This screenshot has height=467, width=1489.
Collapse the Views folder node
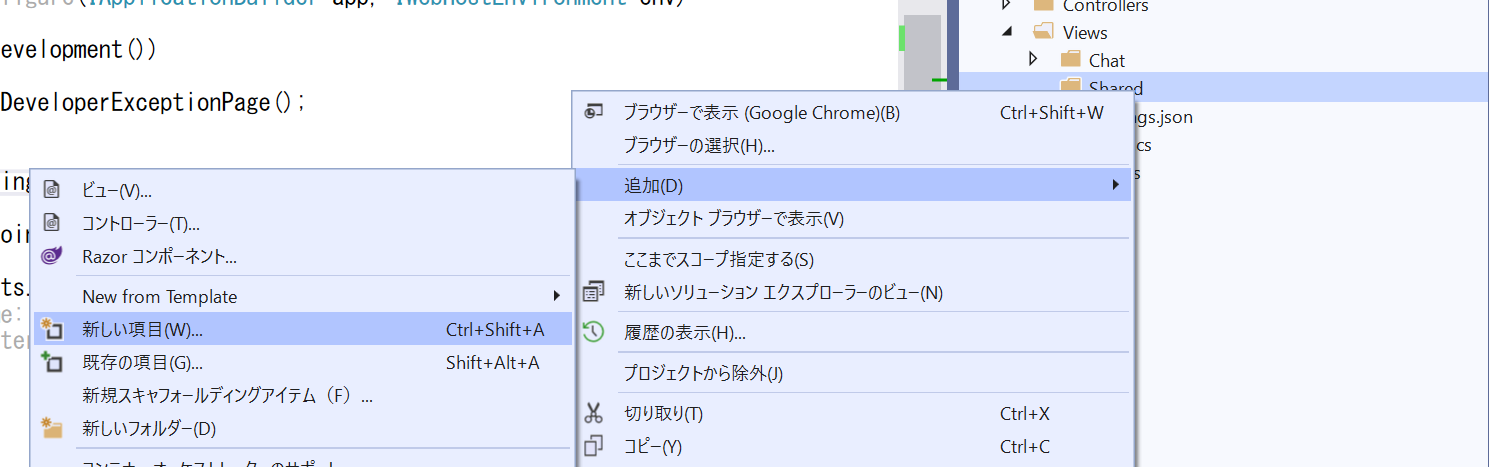click(1007, 32)
